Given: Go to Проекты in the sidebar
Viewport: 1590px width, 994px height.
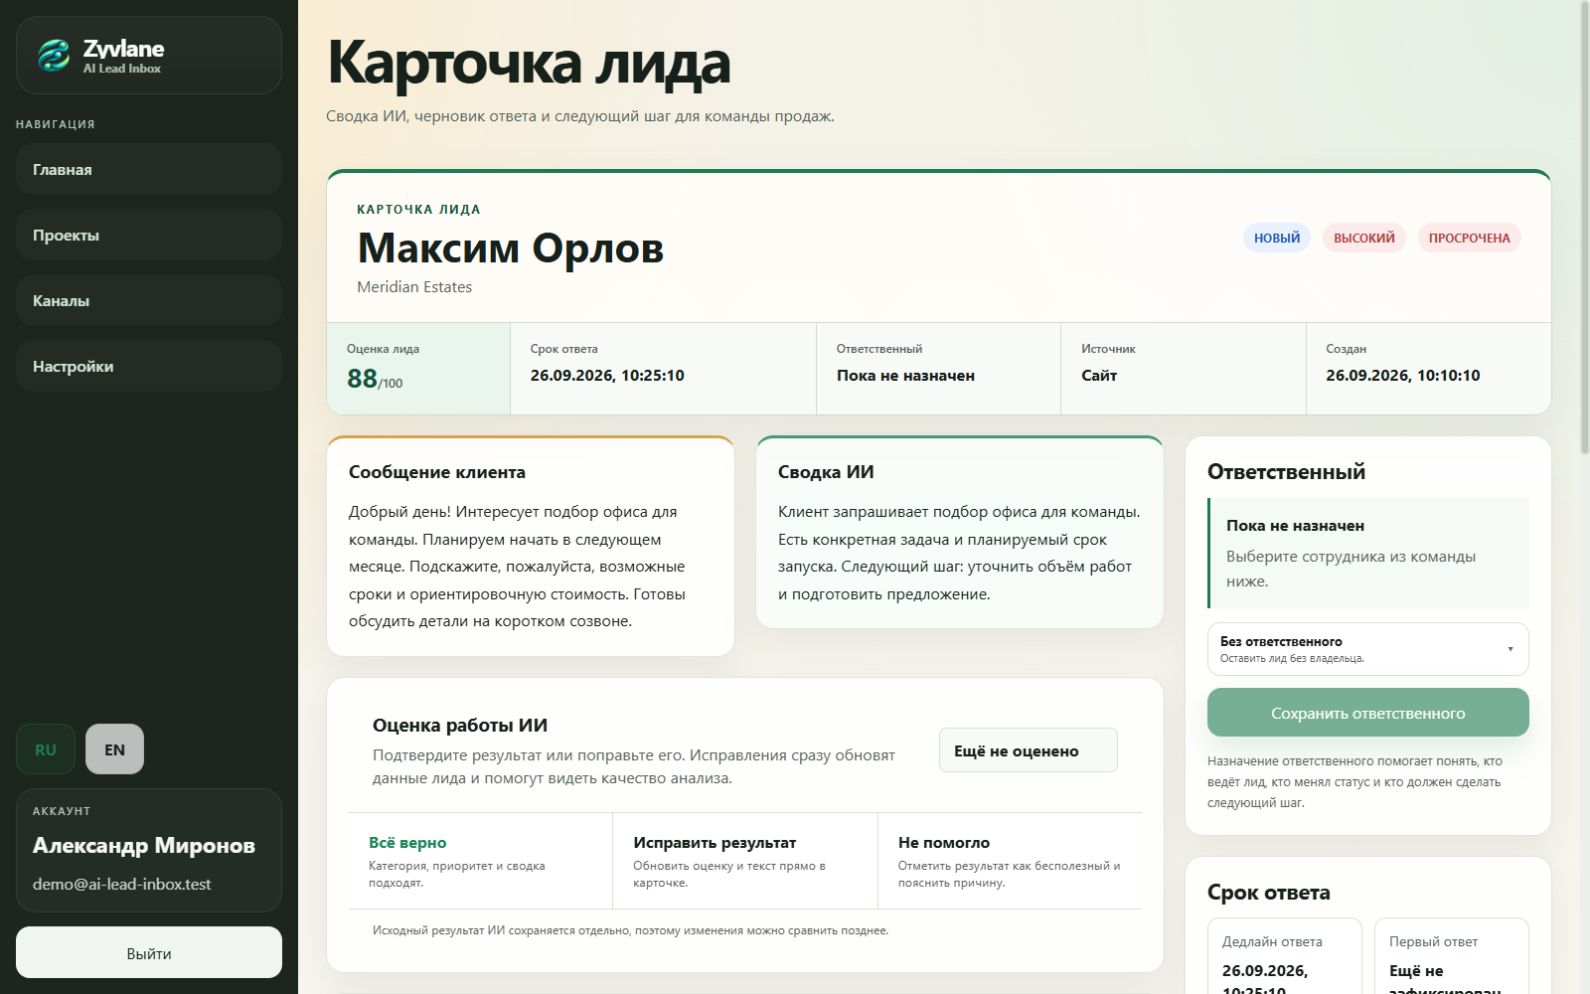Looking at the screenshot, I should click(x=149, y=235).
